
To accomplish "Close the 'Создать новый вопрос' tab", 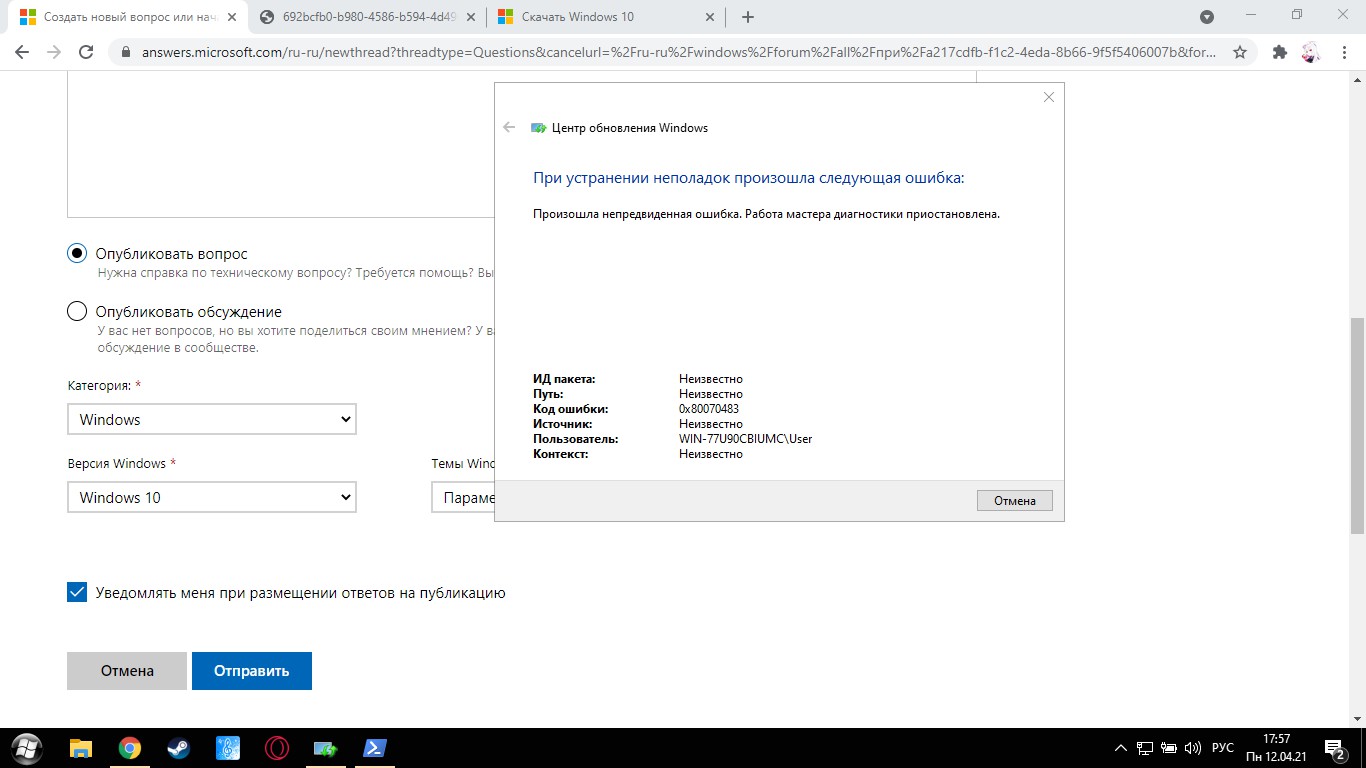I will tap(231, 16).
